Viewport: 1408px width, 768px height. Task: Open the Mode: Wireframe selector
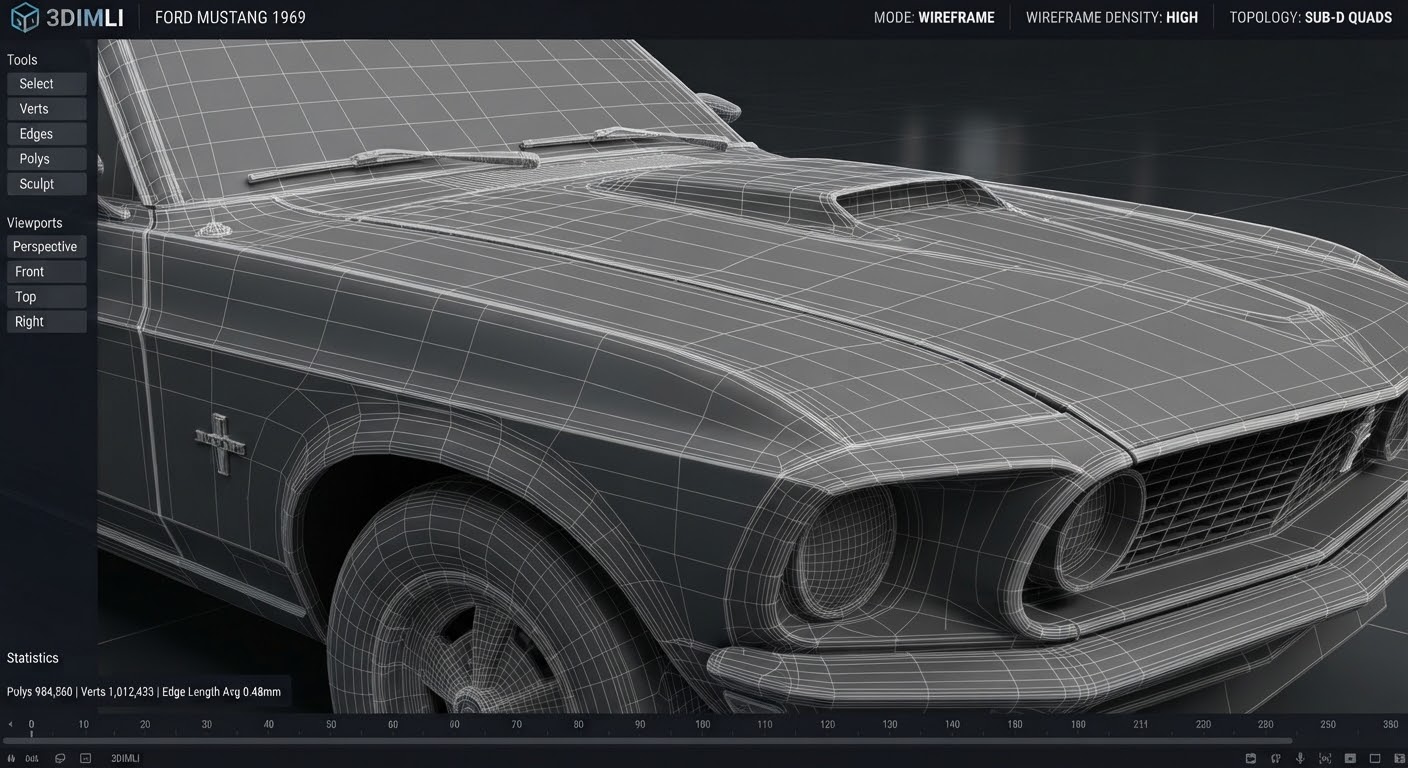(936, 18)
